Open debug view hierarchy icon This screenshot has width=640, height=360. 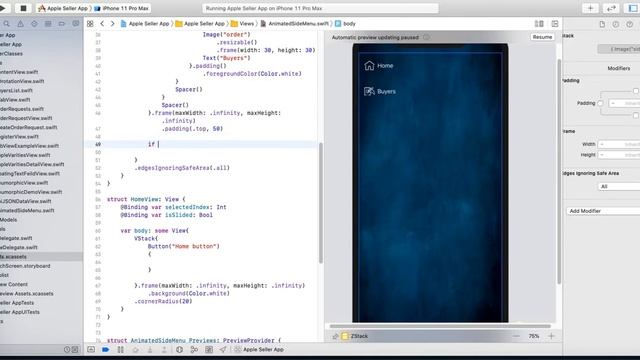tap(180, 350)
